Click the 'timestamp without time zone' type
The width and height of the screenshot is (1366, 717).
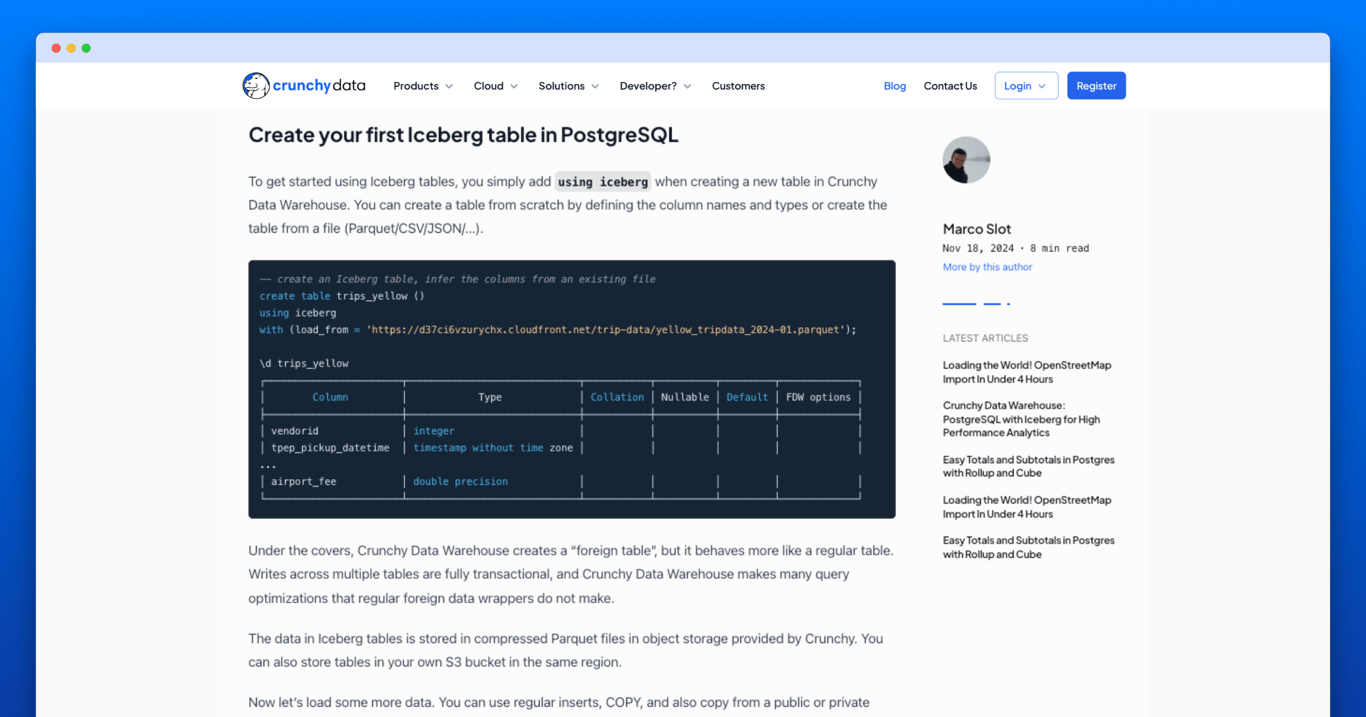click(493, 448)
